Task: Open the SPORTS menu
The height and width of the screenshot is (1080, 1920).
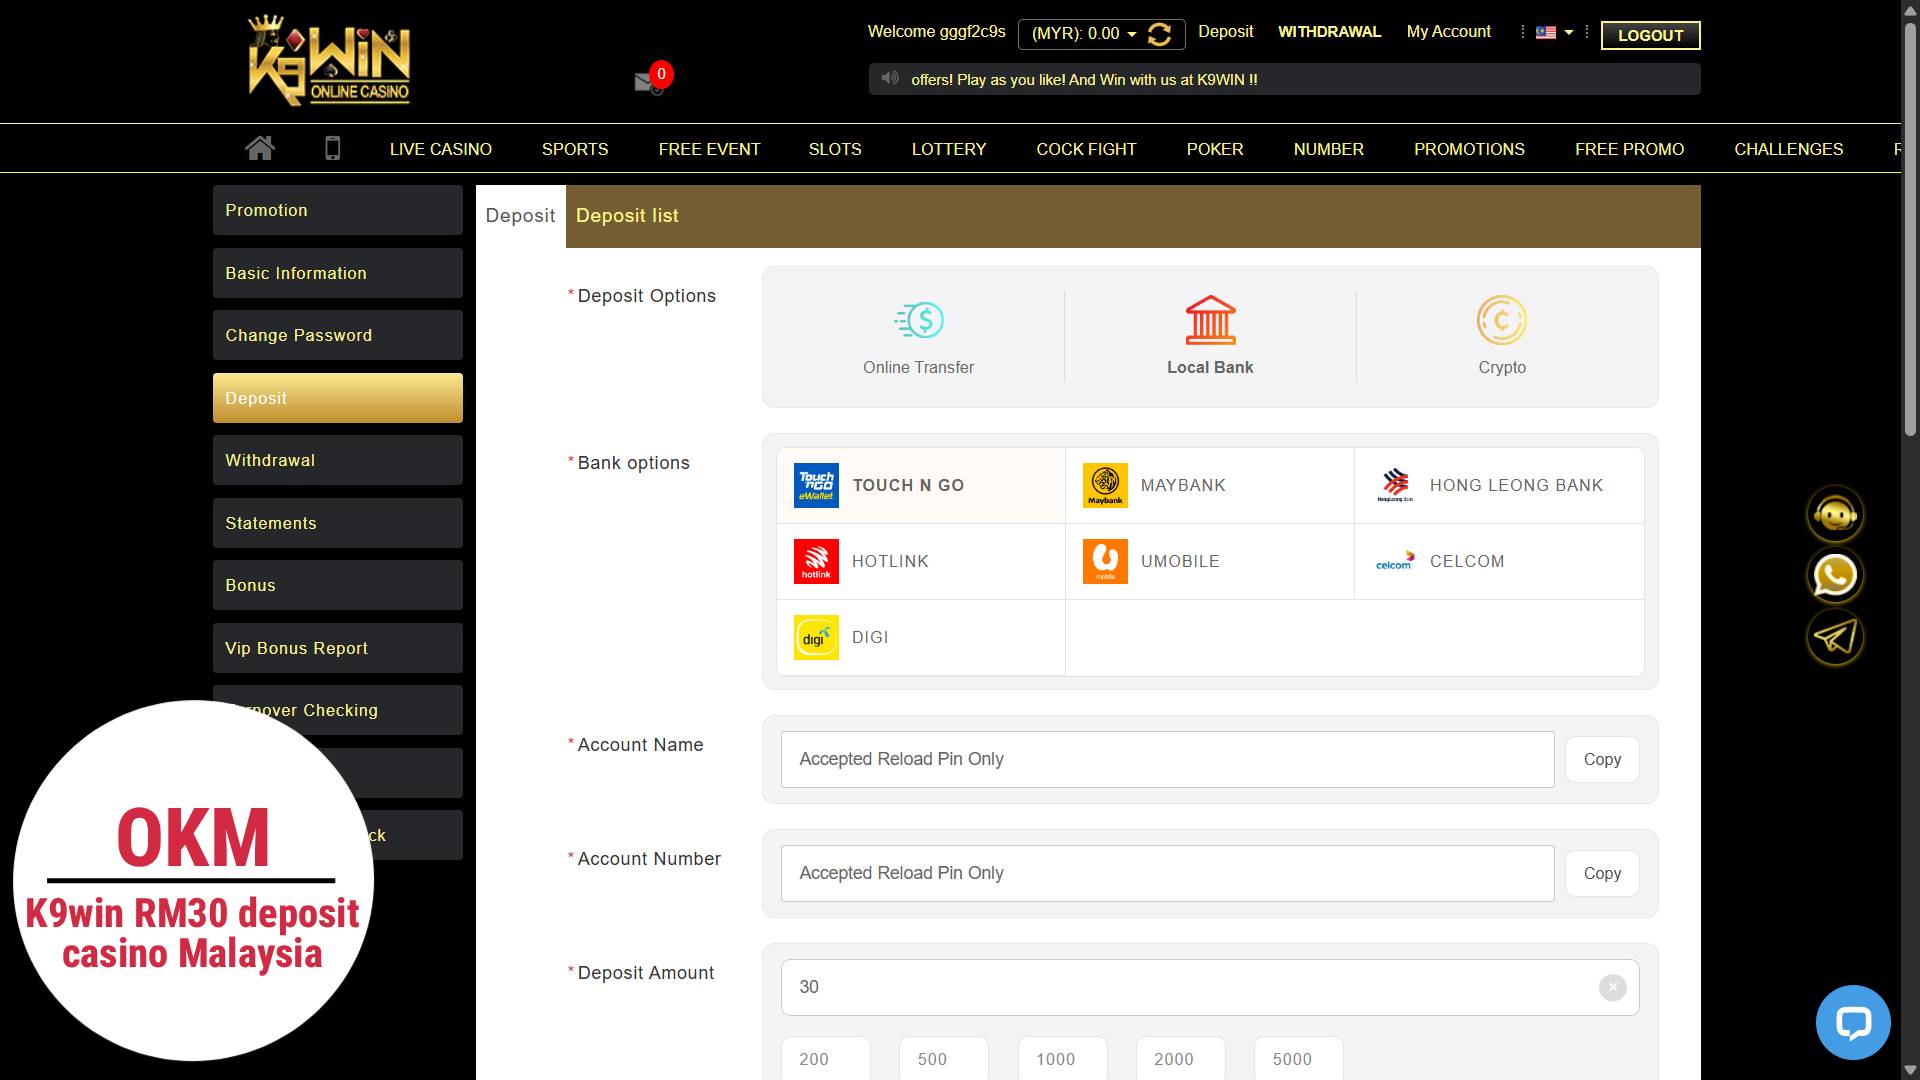Action: [x=575, y=149]
